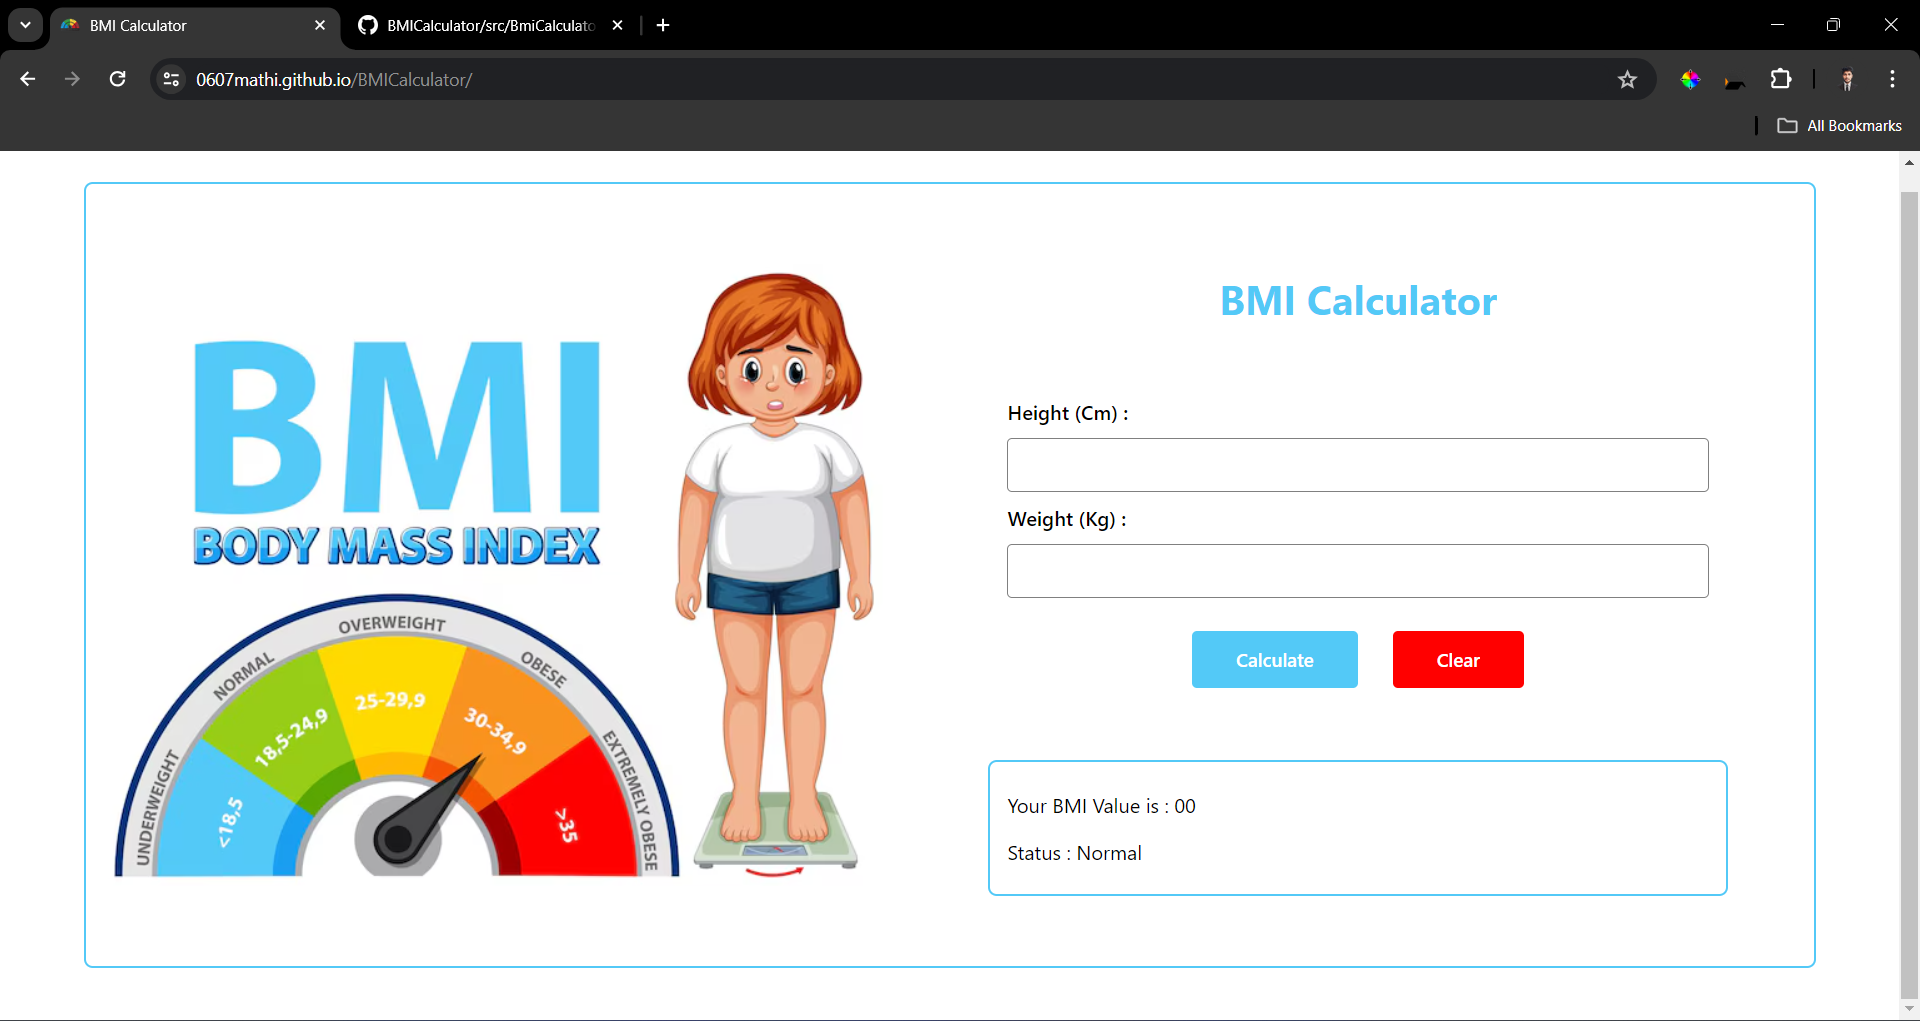Click the red Clear button
The image size is (1920, 1021).
(x=1458, y=660)
